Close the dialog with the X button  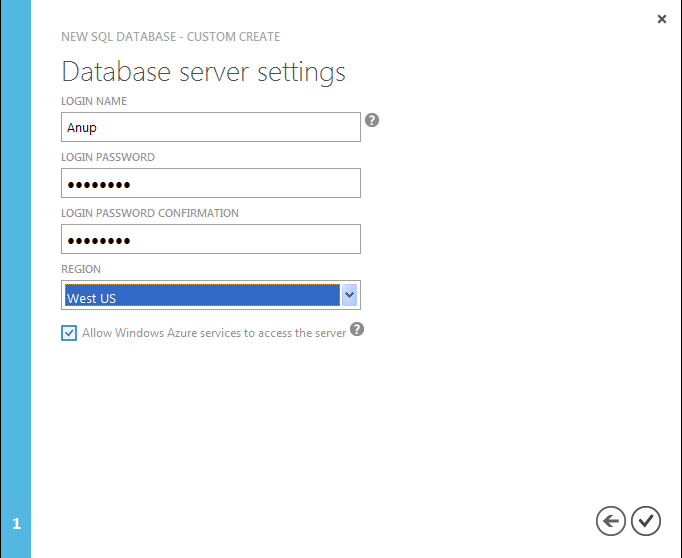tap(661, 19)
